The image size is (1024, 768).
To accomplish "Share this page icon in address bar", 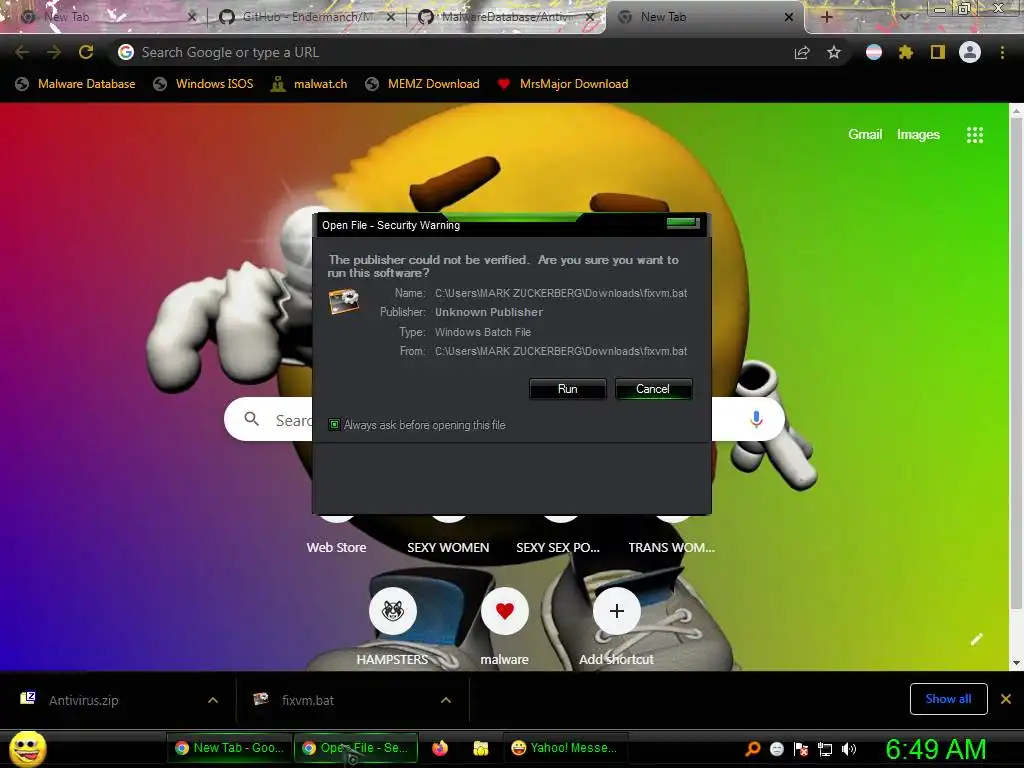I will point(802,53).
